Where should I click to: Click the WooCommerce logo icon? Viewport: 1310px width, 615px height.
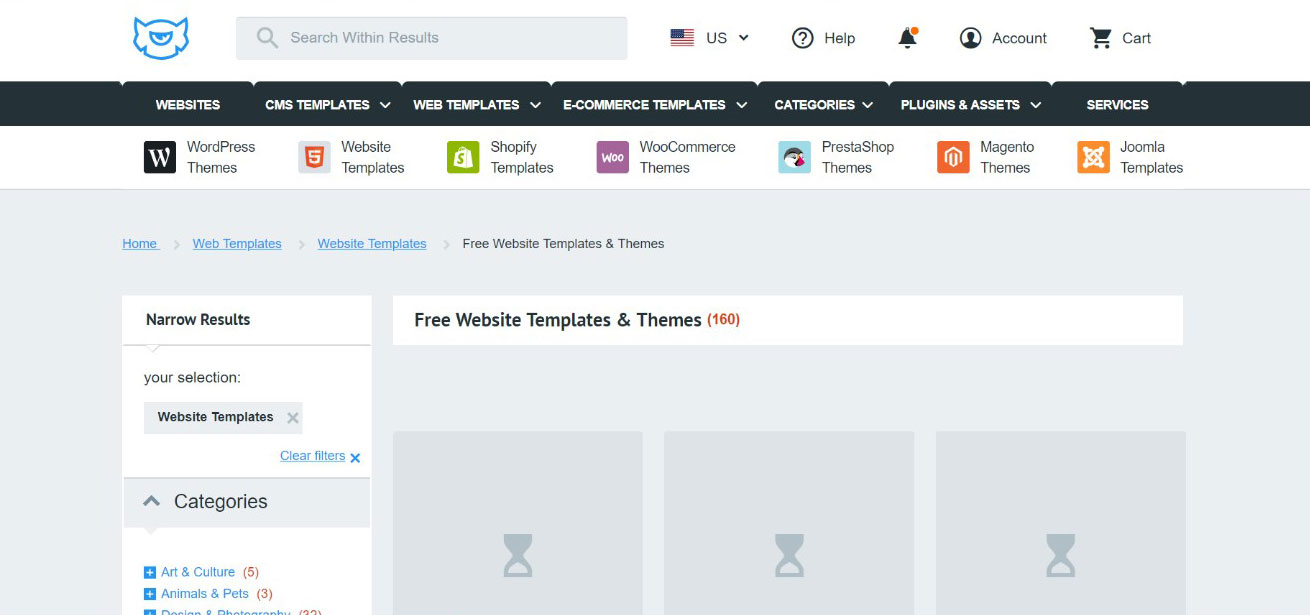[x=613, y=157]
